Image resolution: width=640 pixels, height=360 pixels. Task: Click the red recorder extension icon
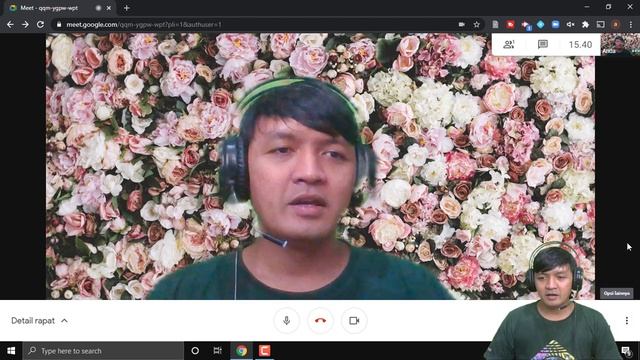[510, 24]
